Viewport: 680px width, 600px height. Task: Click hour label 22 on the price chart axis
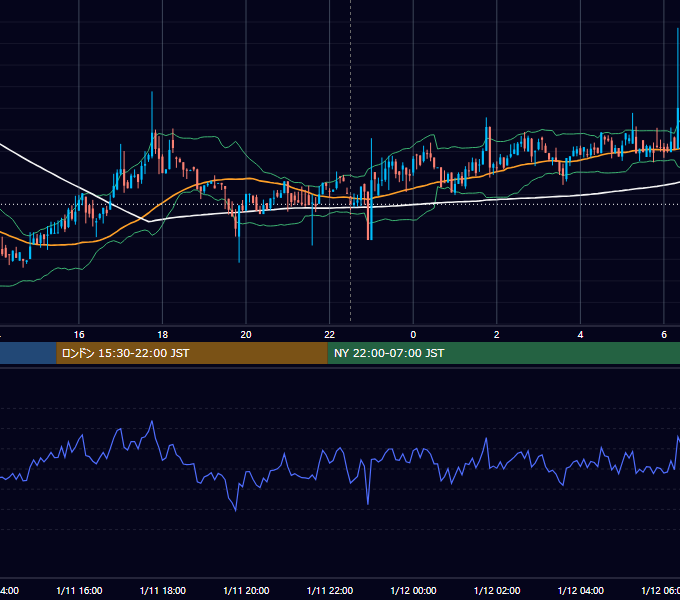[x=330, y=335]
